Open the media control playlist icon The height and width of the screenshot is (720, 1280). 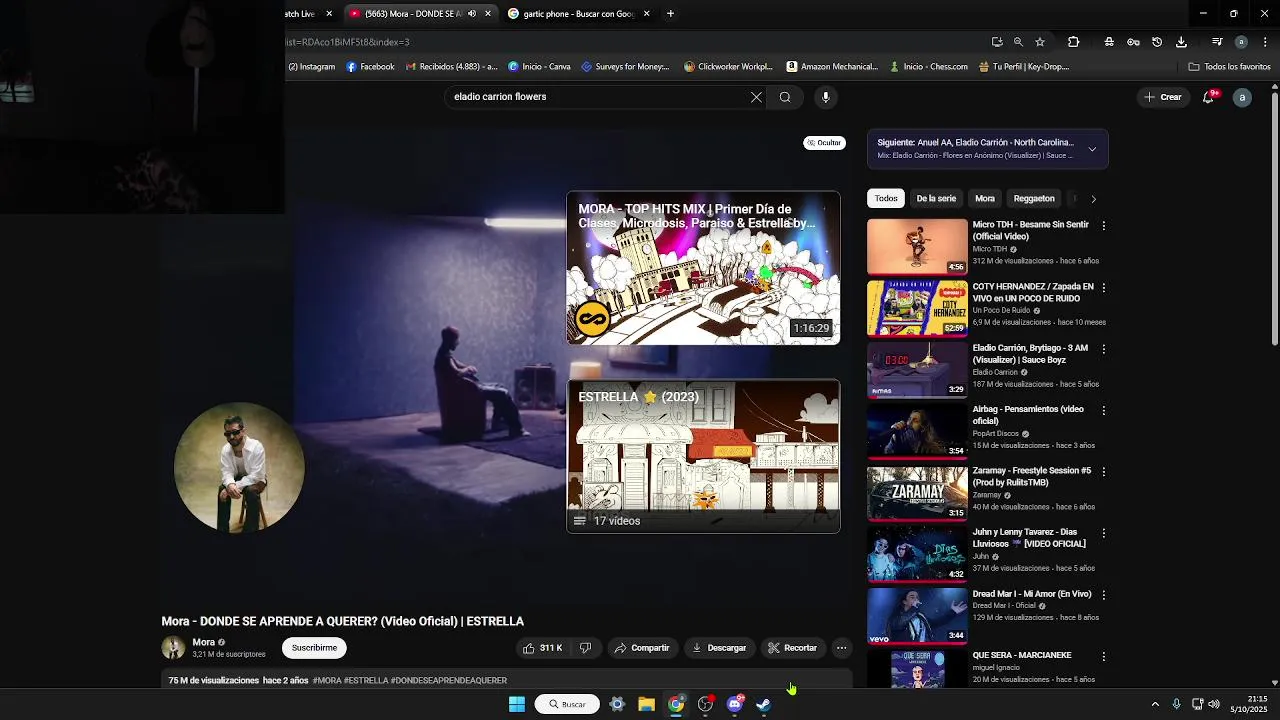(x=1217, y=42)
